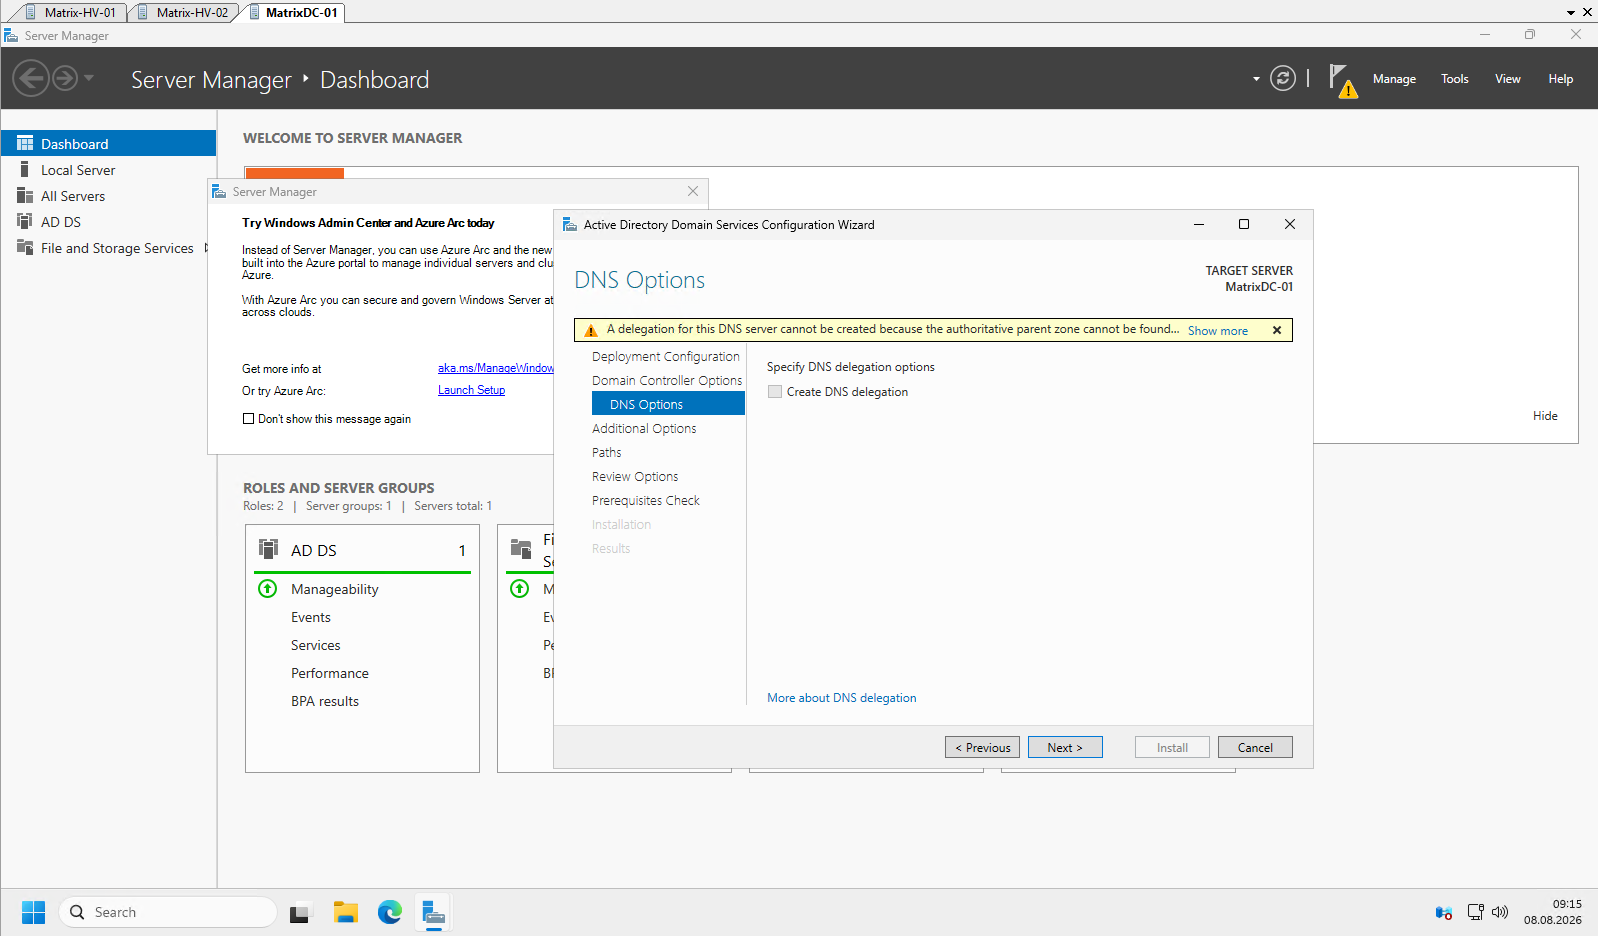Go to Domain Controller Options step
Image resolution: width=1598 pixels, height=936 pixels.
click(x=667, y=380)
